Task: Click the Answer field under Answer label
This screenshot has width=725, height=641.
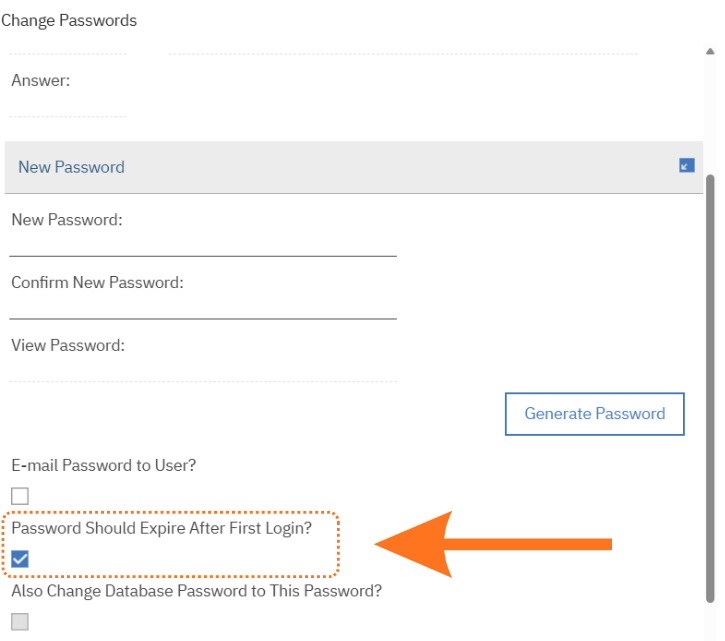Action: click(x=68, y=105)
